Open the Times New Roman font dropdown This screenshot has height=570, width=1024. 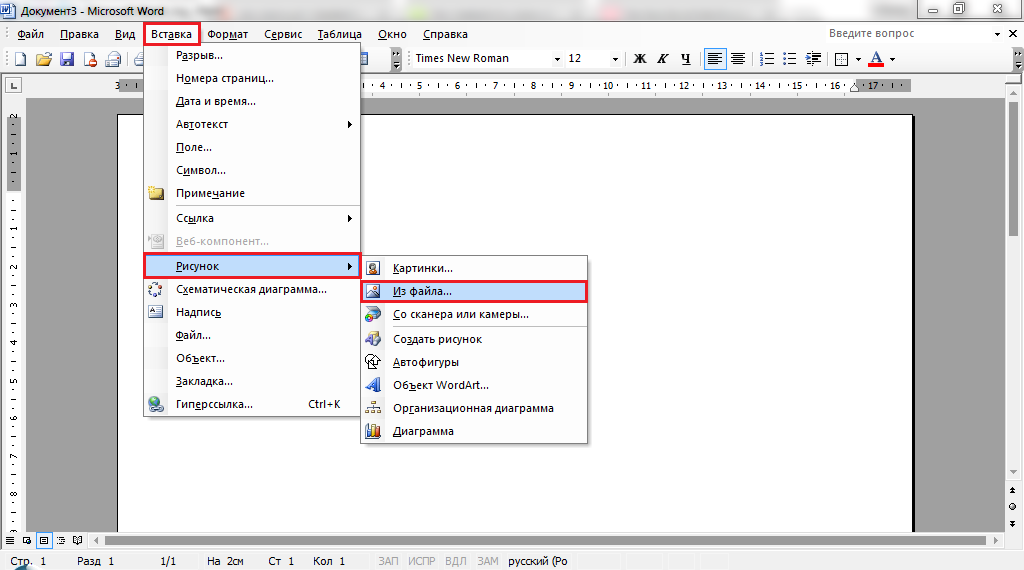point(557,59)
